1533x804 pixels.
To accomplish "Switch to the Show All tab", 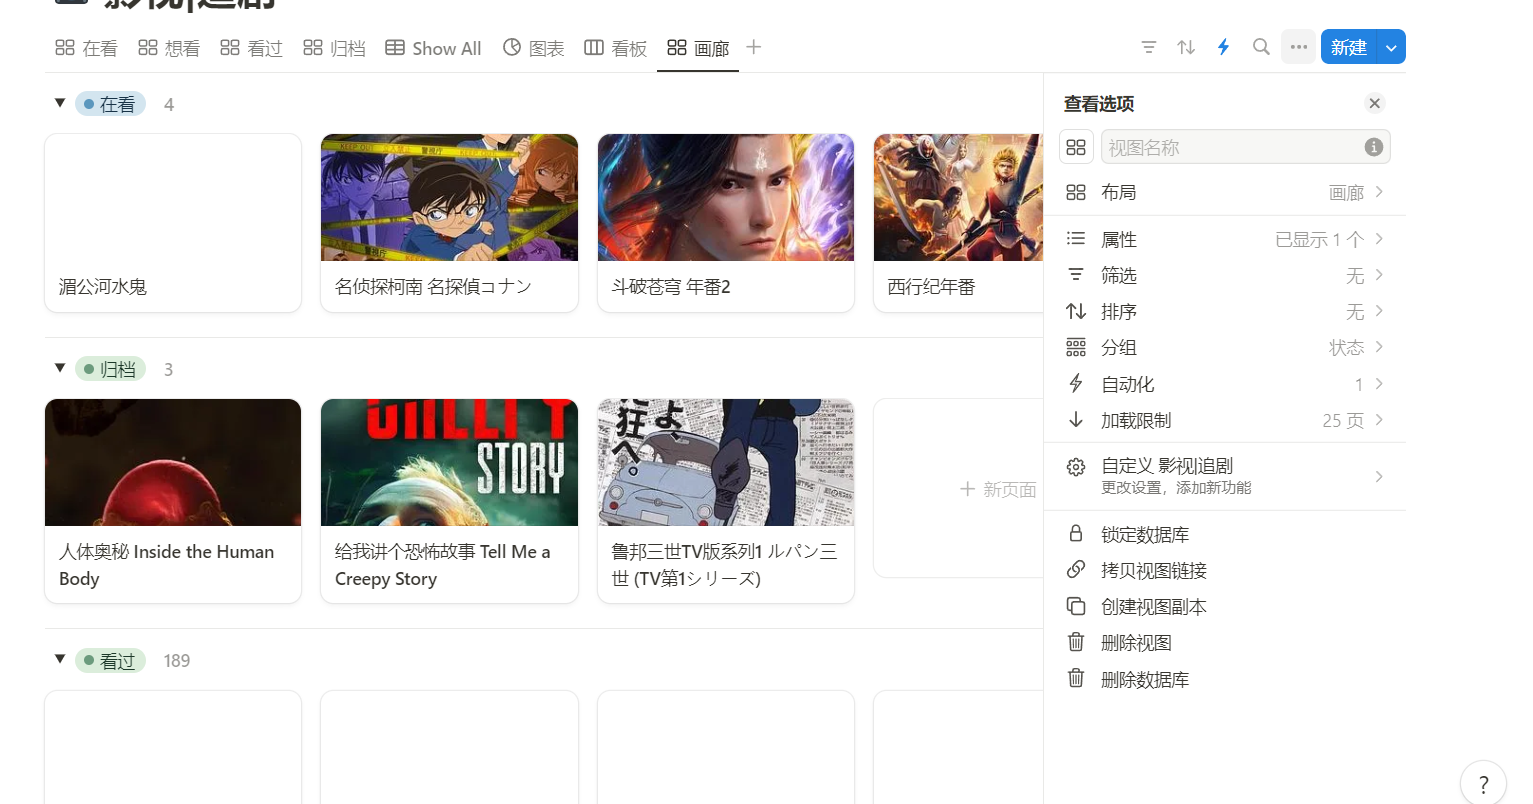I will click(433, 48).
